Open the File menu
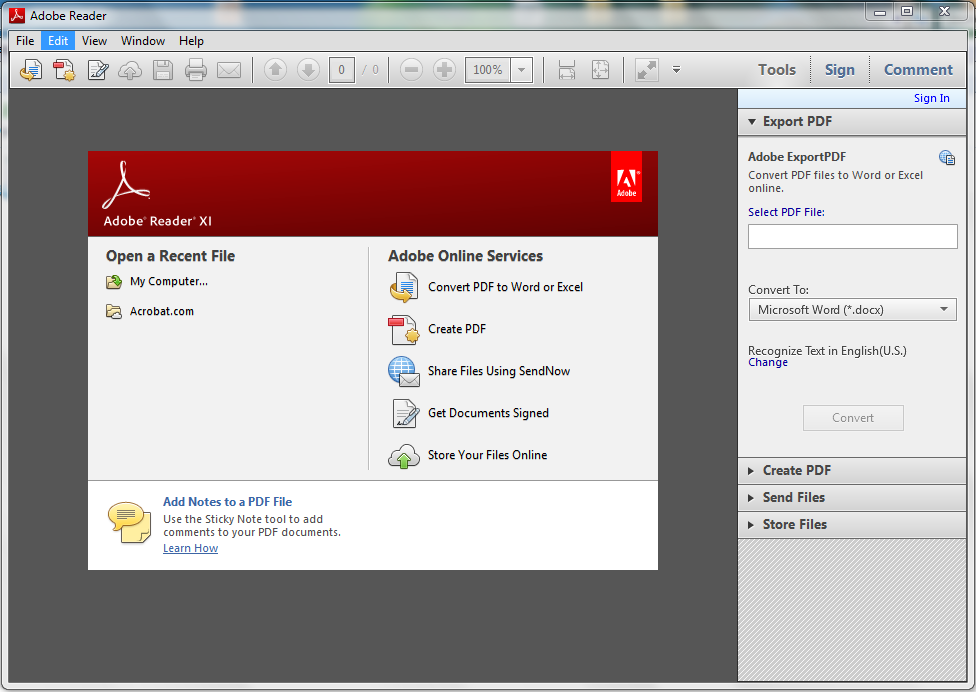 pos(25,40)
